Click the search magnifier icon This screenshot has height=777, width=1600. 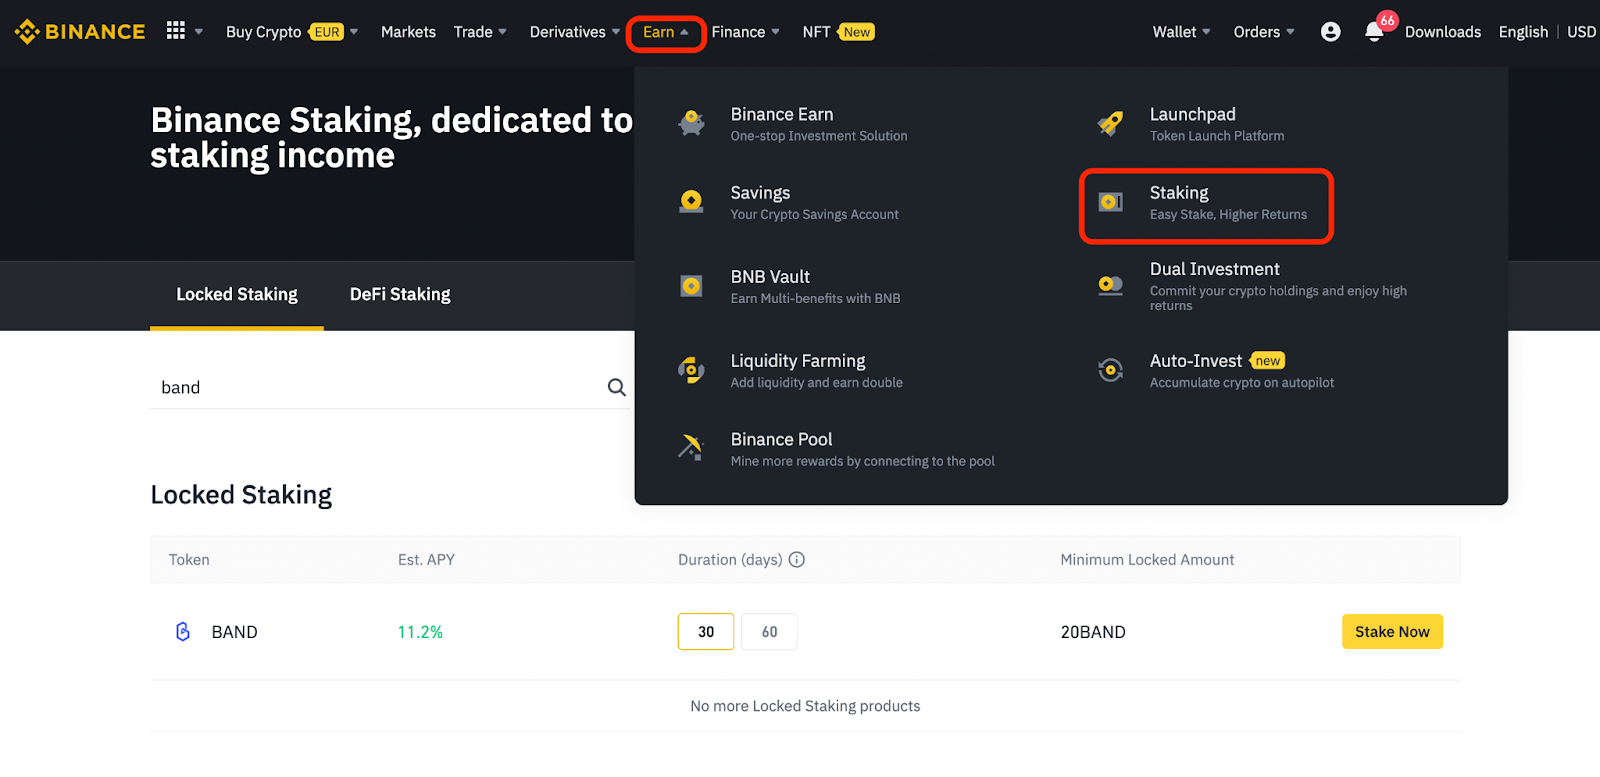617,387
